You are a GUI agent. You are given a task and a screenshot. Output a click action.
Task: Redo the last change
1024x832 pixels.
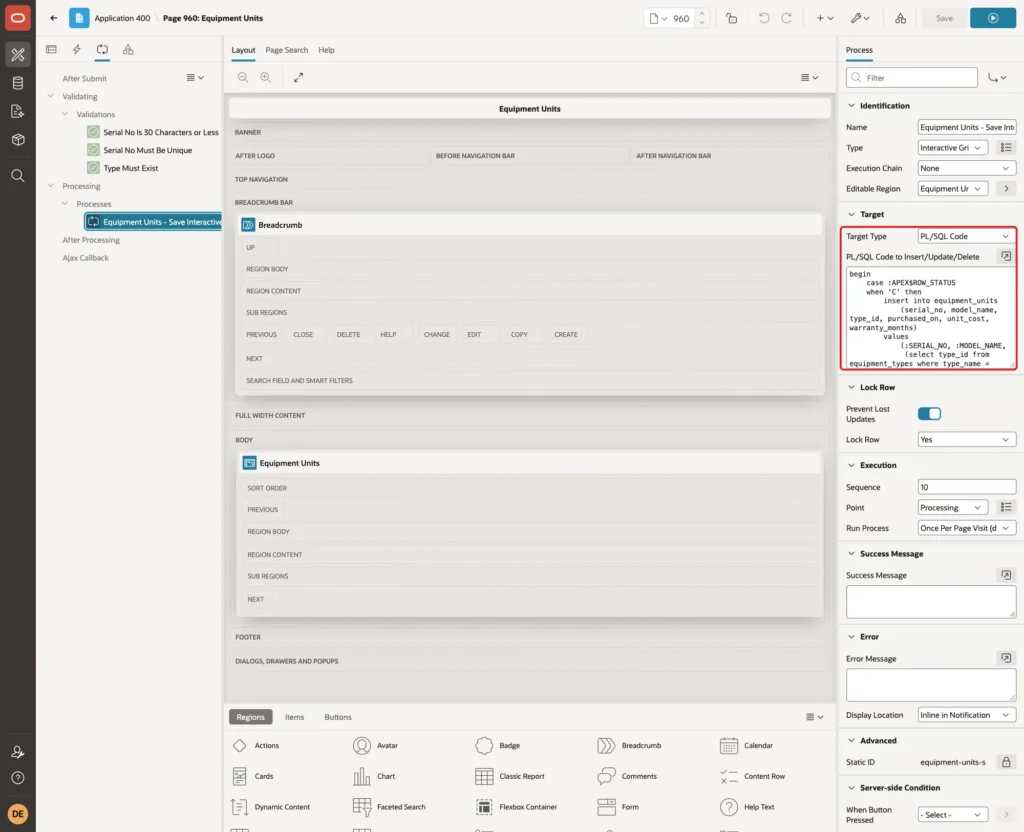click(x=786, y=18)
